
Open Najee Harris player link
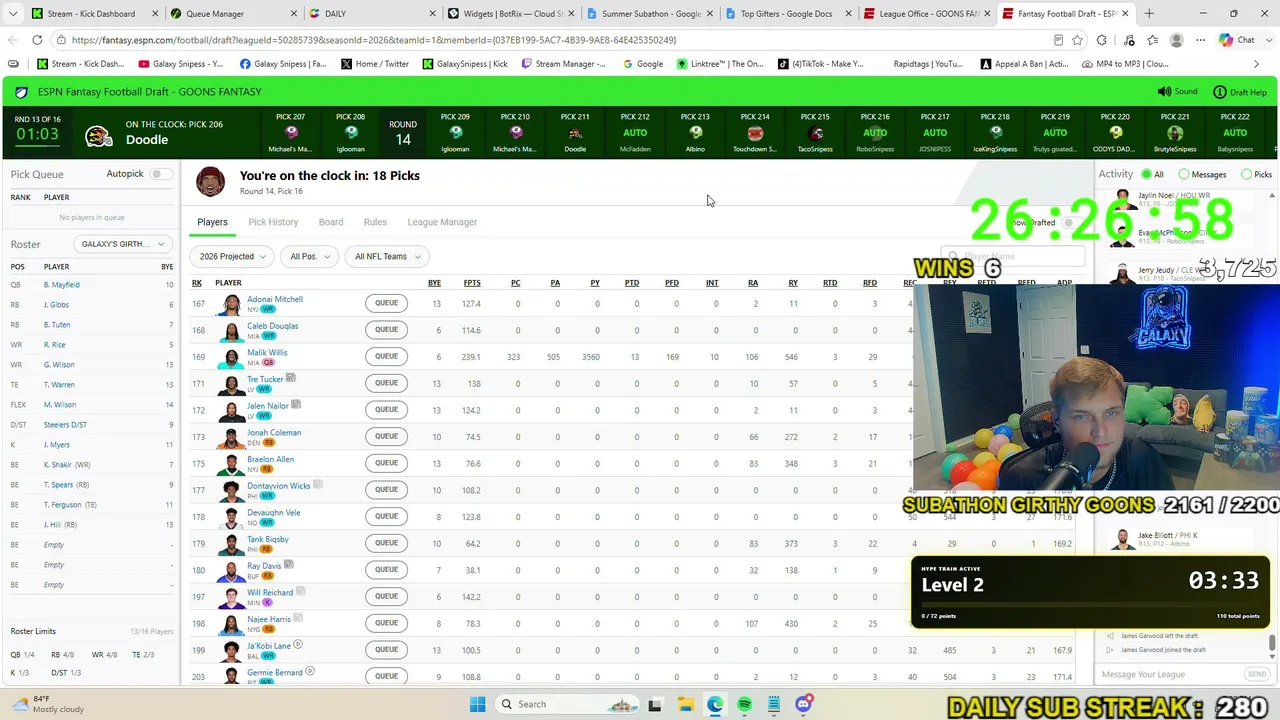coord(269,619)
